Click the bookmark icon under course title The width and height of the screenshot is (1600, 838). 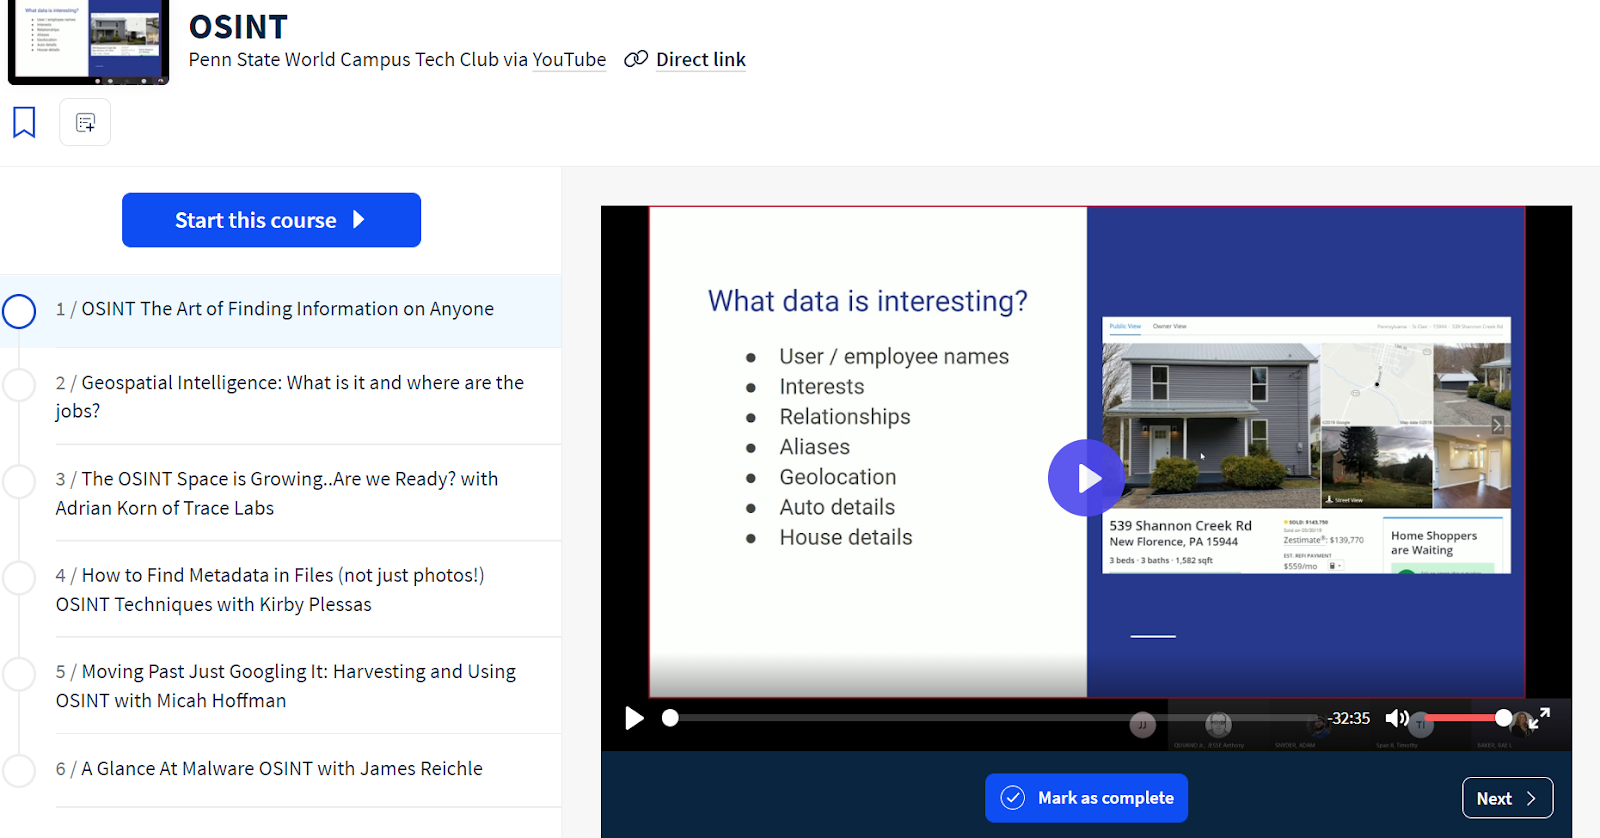pyautogui.click(x=24, y=122)
